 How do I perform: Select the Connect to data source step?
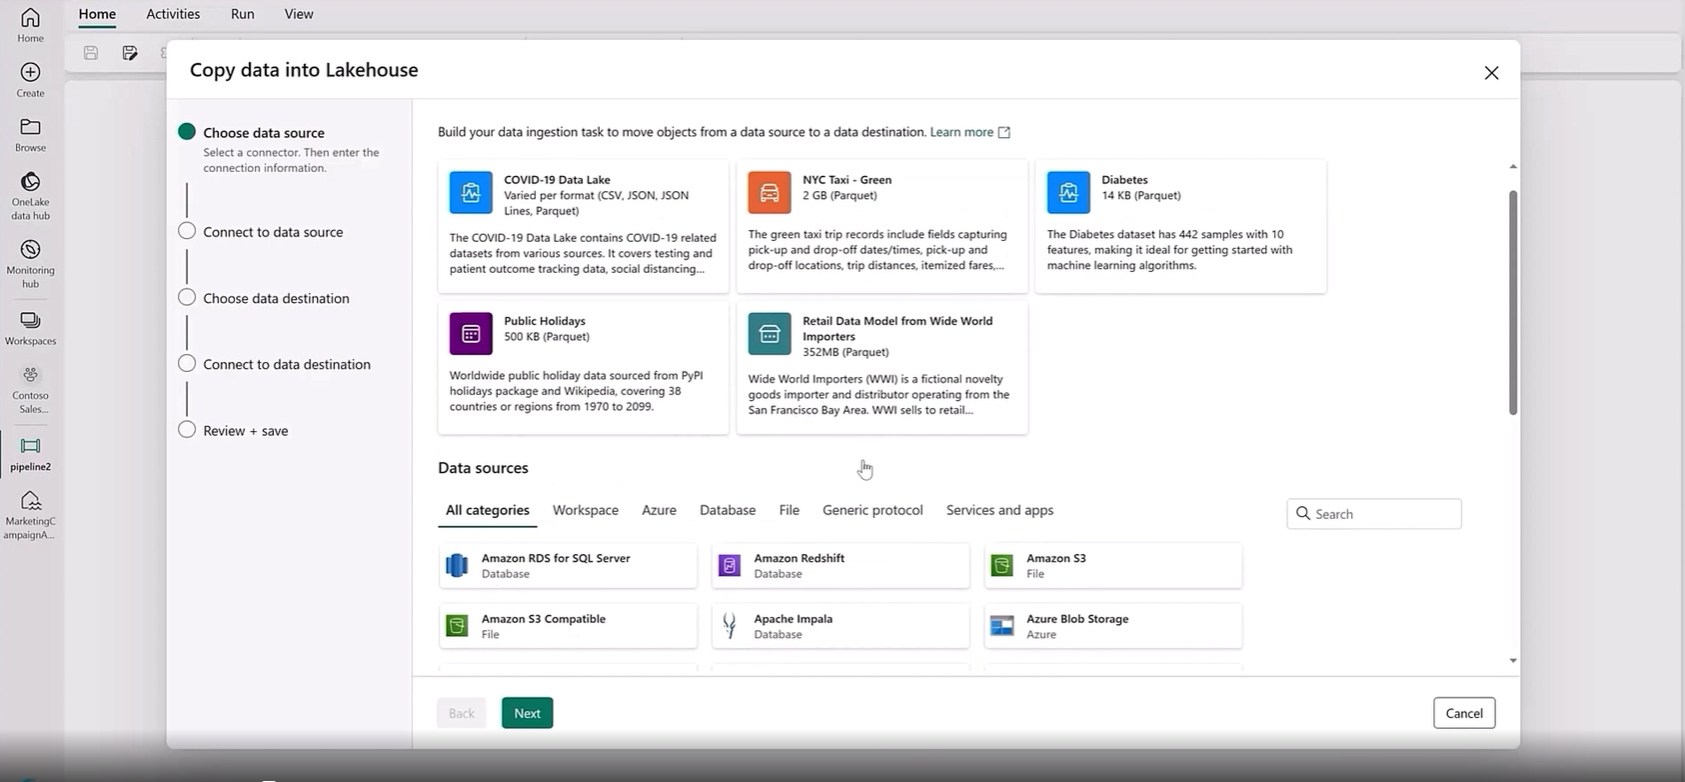tap(272, 232)
